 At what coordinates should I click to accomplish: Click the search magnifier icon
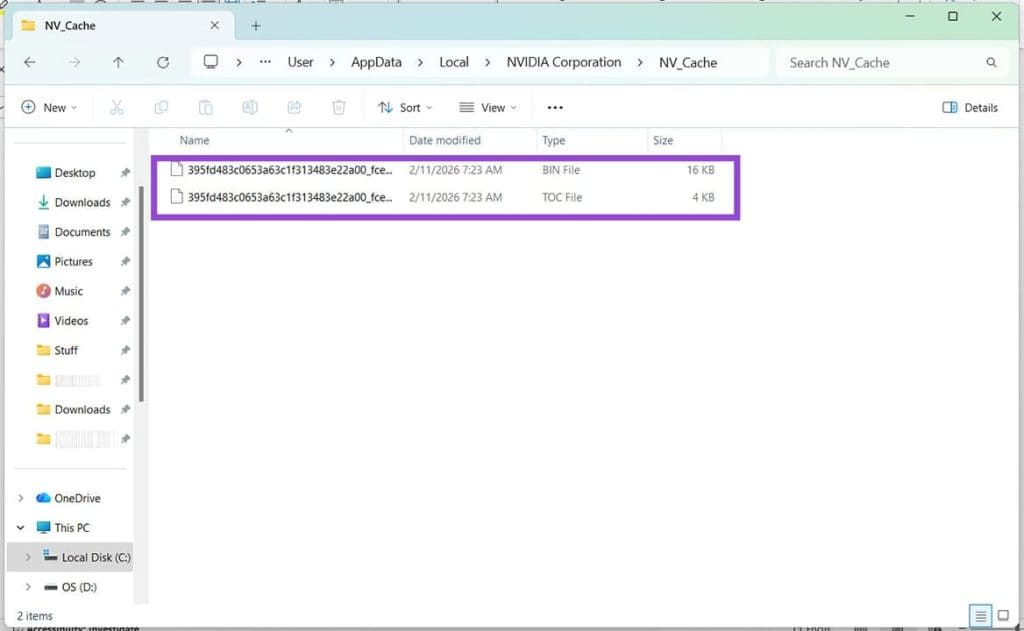[x=991, y=63]
